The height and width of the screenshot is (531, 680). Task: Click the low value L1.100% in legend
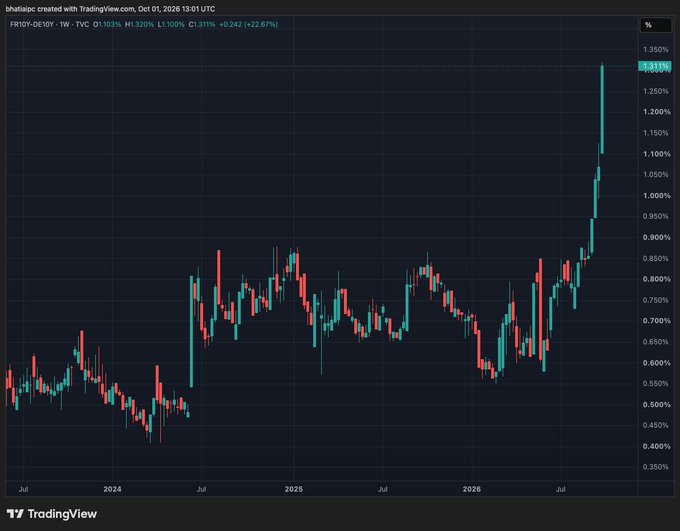171,24
